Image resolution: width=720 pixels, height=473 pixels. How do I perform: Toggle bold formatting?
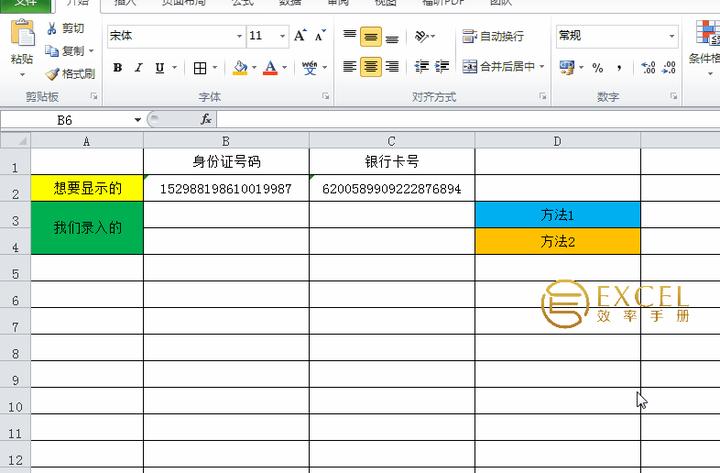118,68
